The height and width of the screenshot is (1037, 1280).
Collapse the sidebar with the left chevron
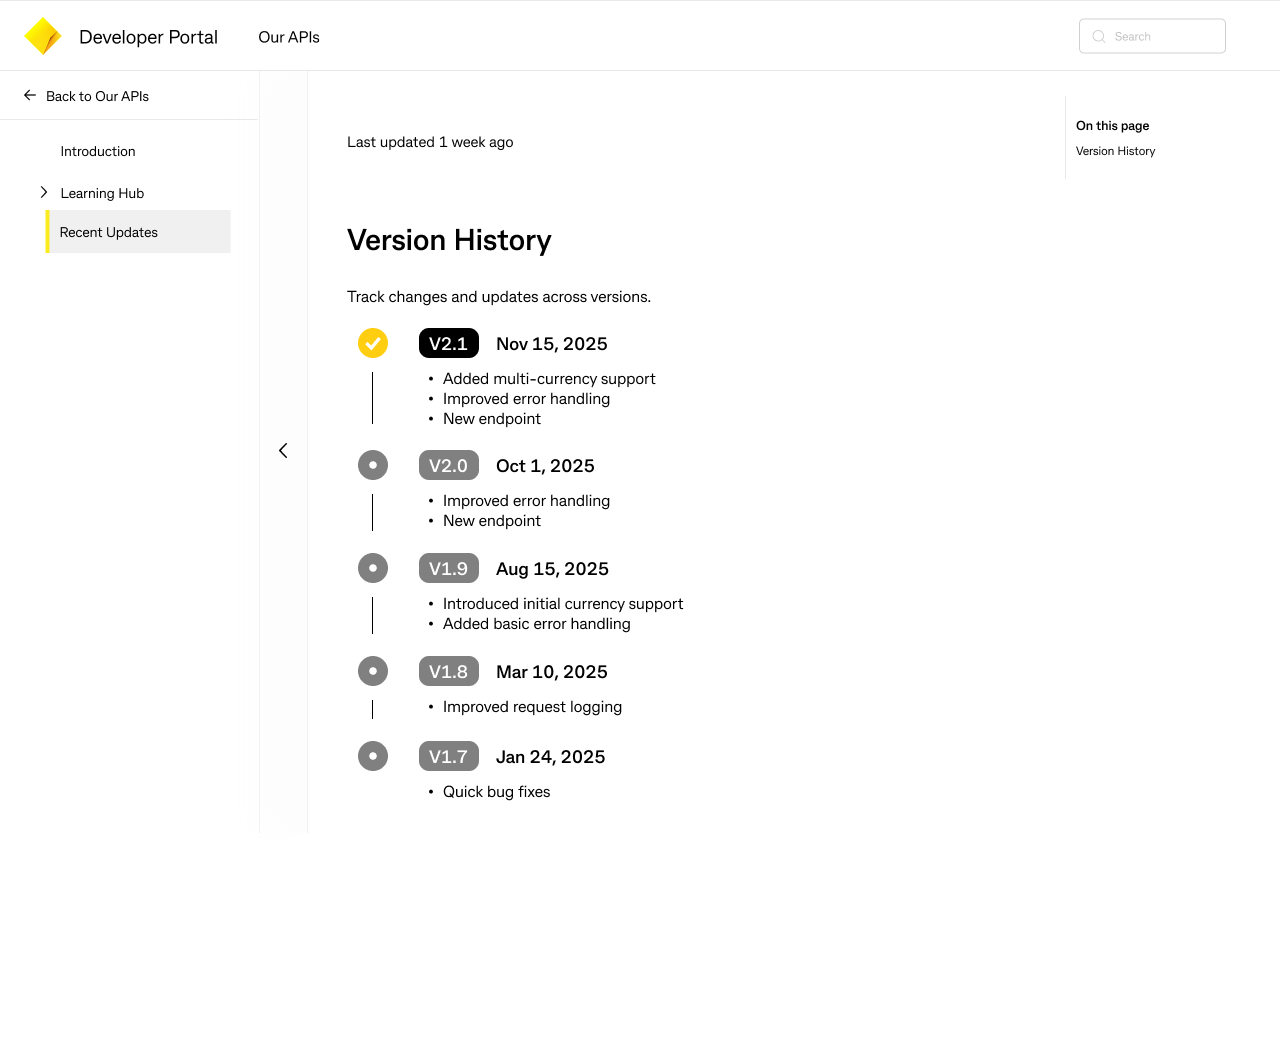click(x=283, y=450)
